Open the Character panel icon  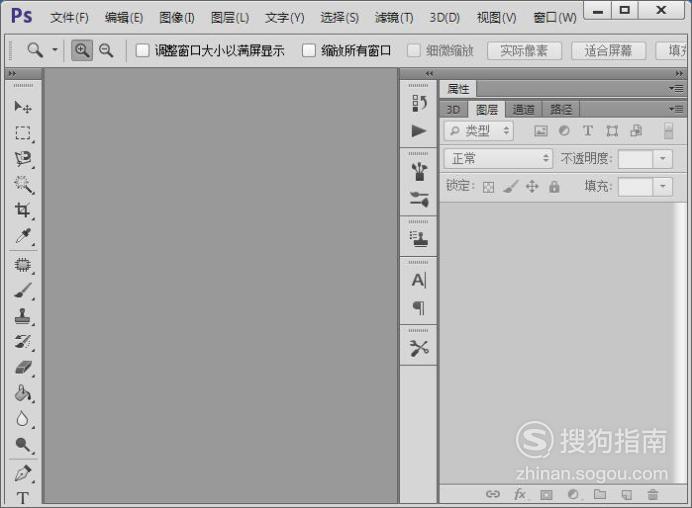(419, 280)
